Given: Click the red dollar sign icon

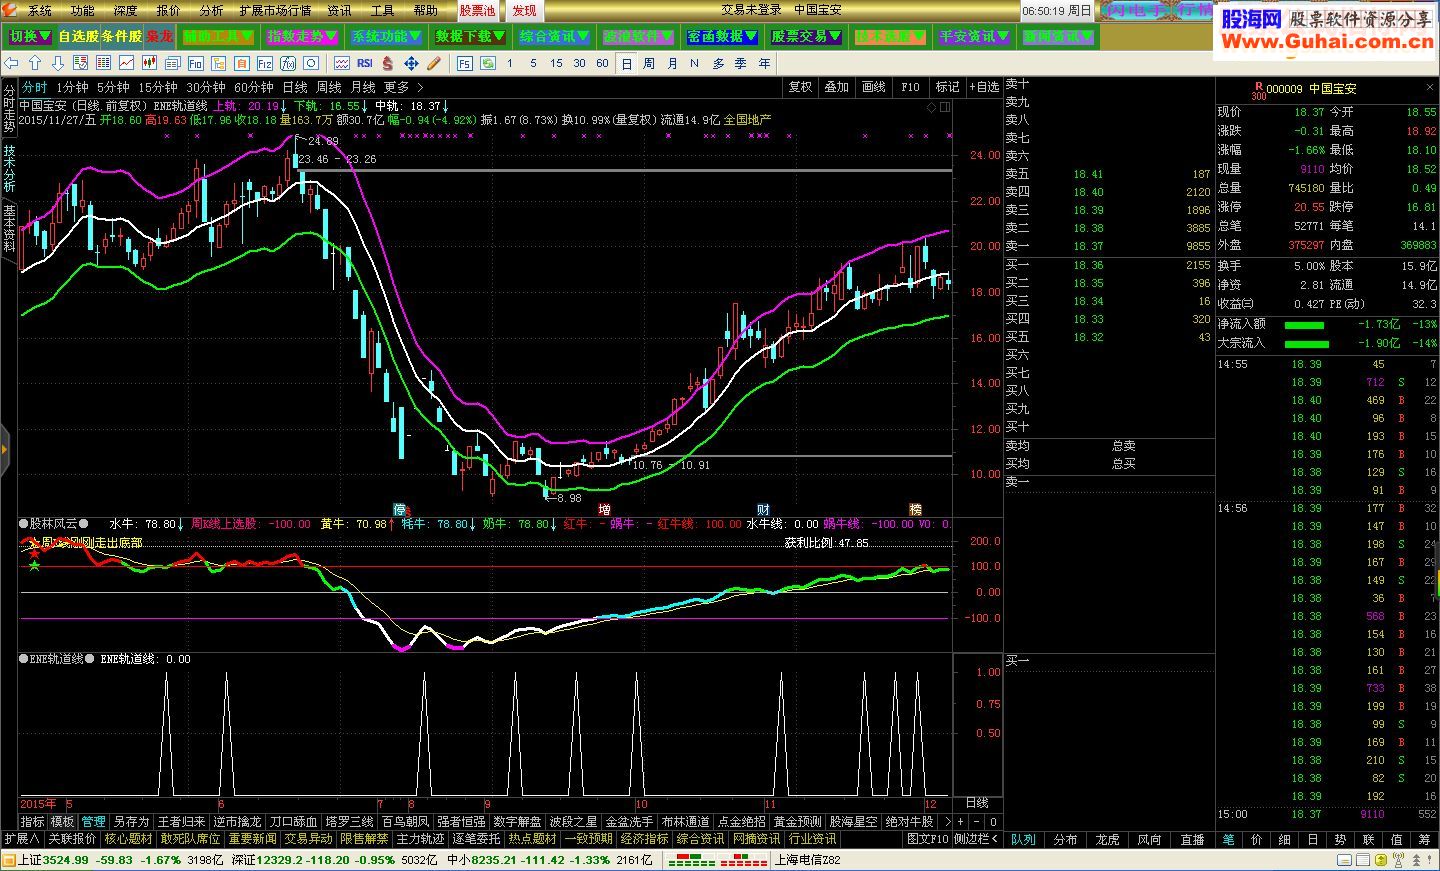Looking at the screenshot, I should [387, 63].
